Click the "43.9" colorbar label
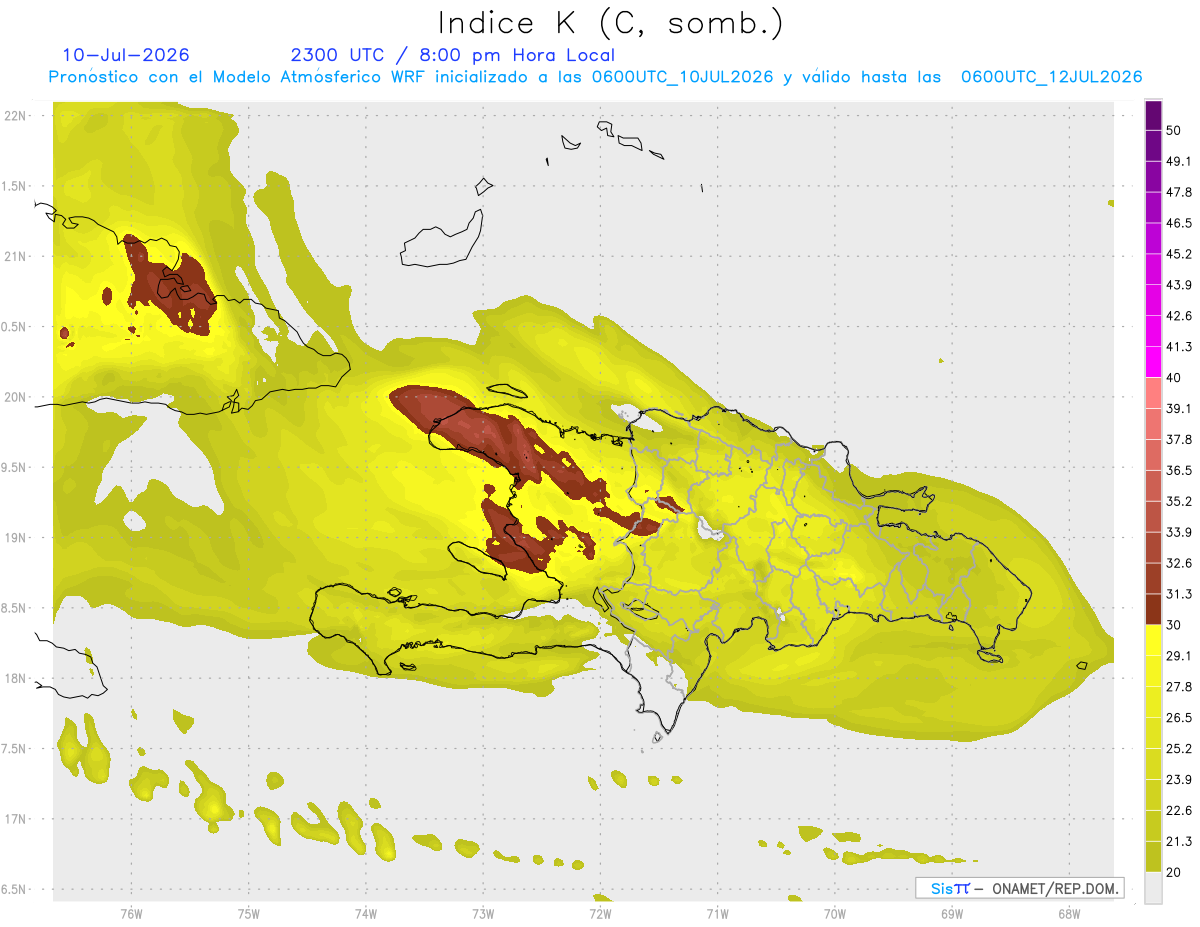The width and height of the screenshot is (1200, 927). pos(1179,285)
